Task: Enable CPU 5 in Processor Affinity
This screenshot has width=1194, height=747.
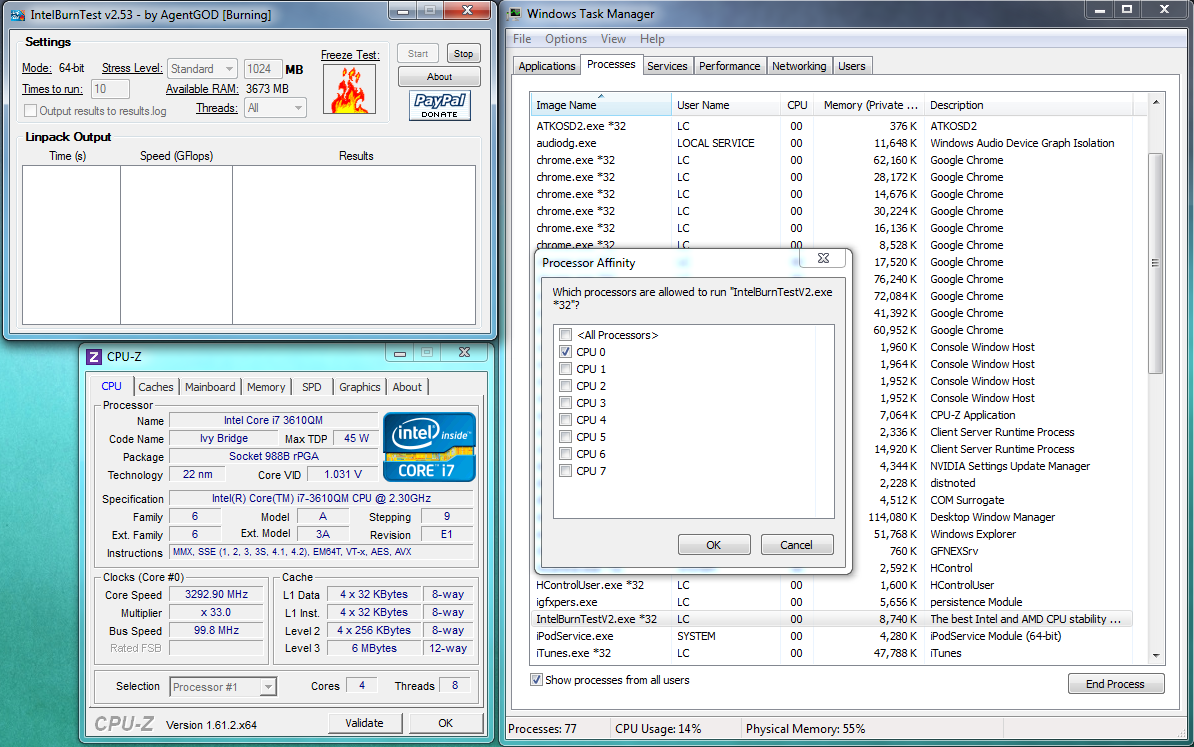Action: pos(566,437)
